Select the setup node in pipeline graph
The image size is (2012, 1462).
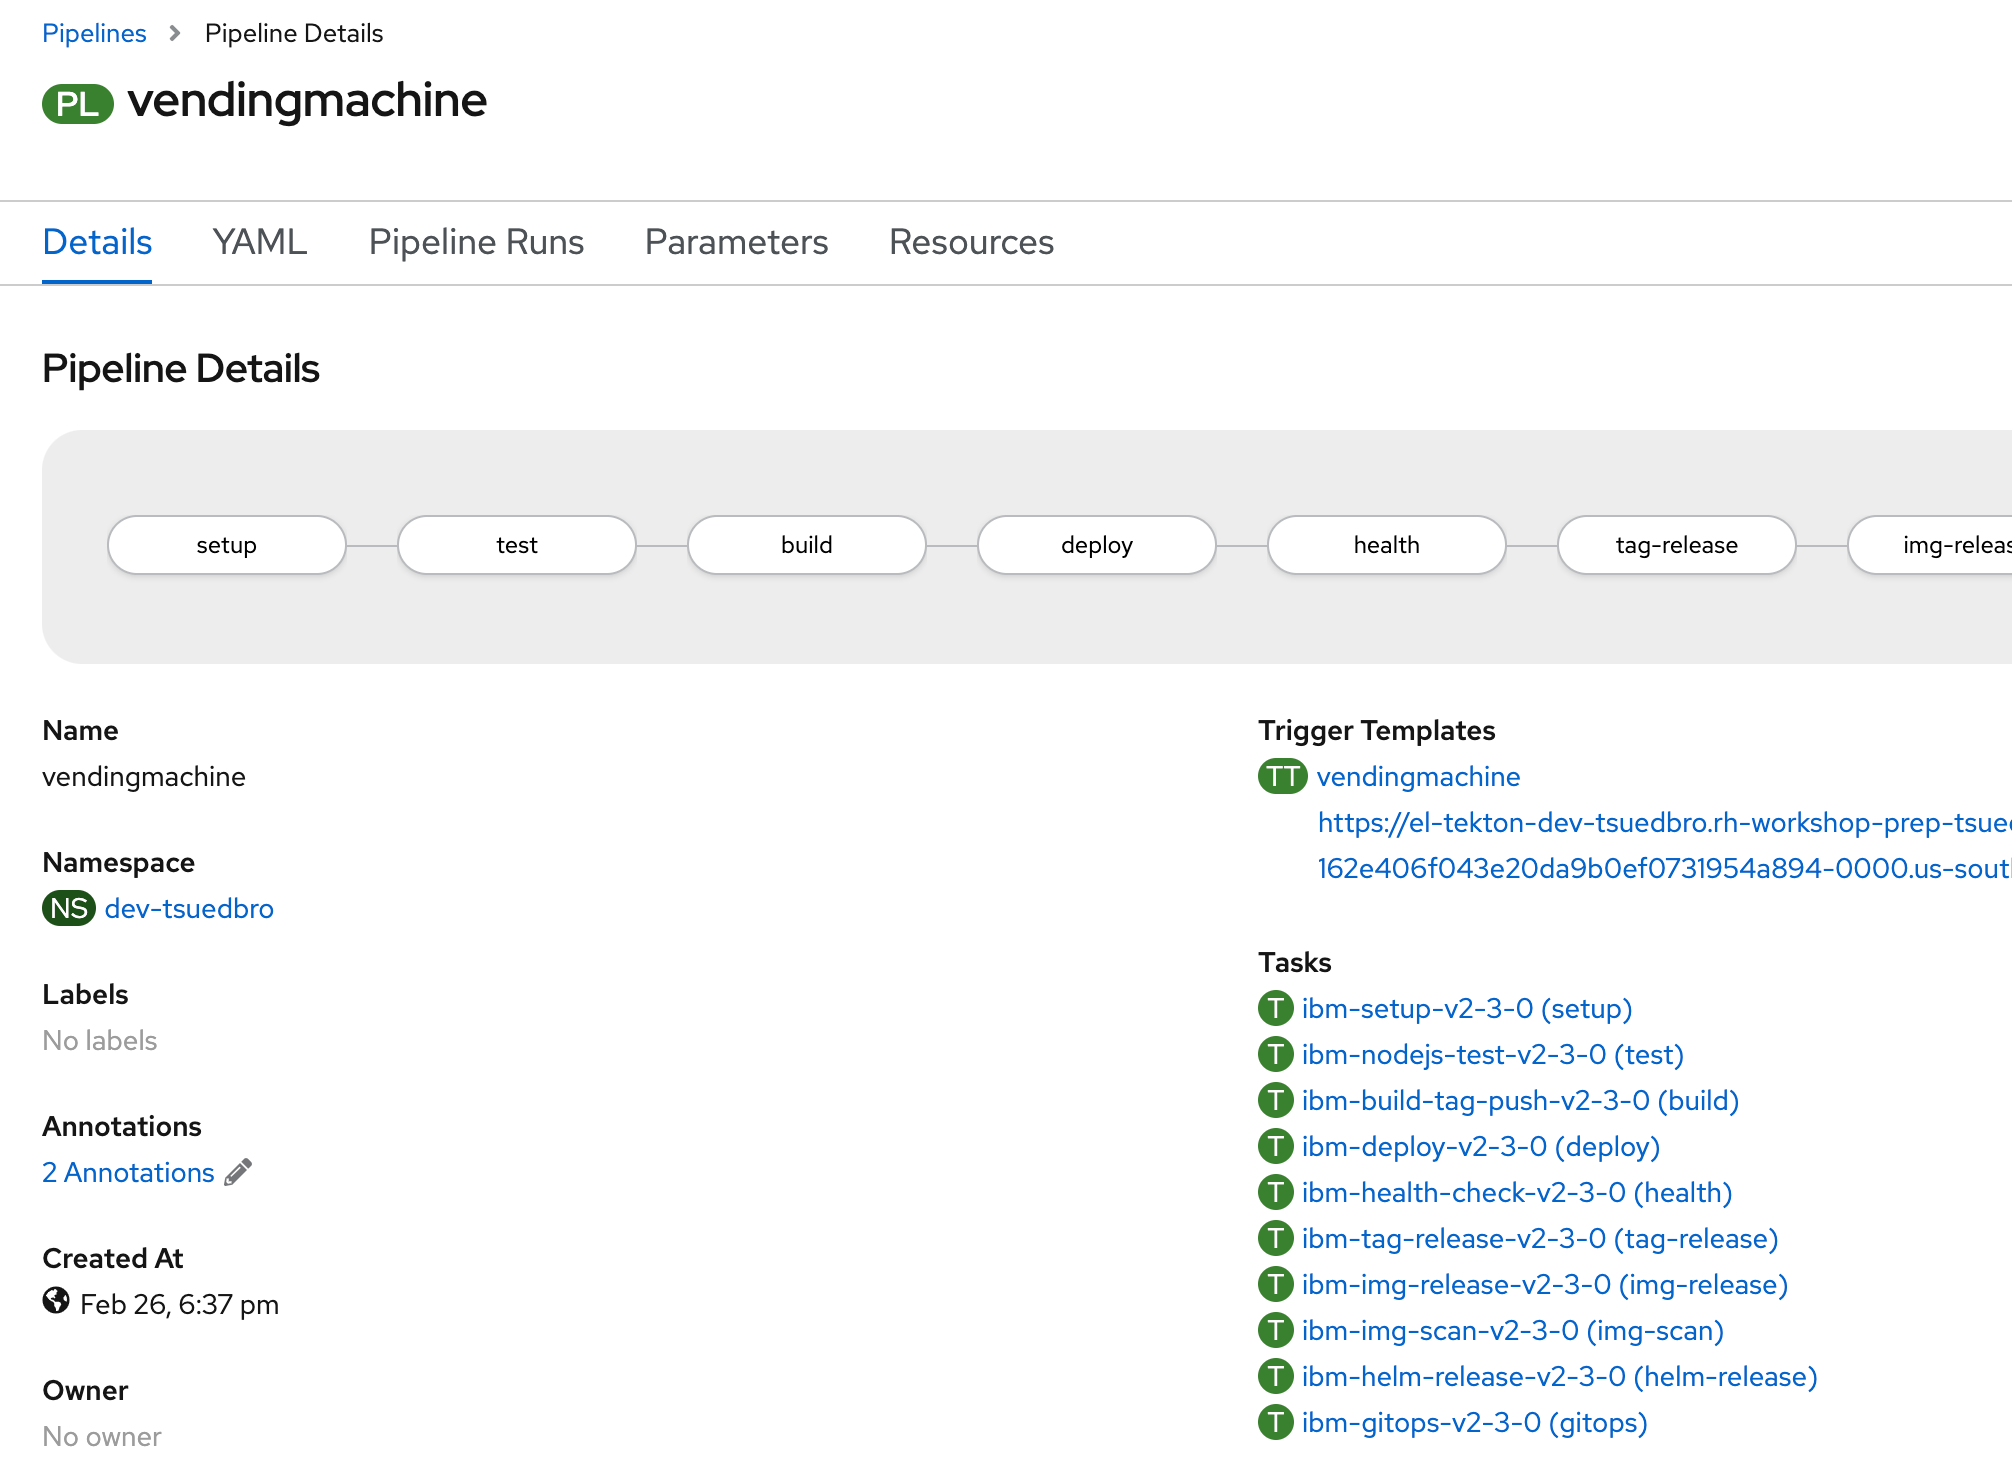(x=227, y=545)
